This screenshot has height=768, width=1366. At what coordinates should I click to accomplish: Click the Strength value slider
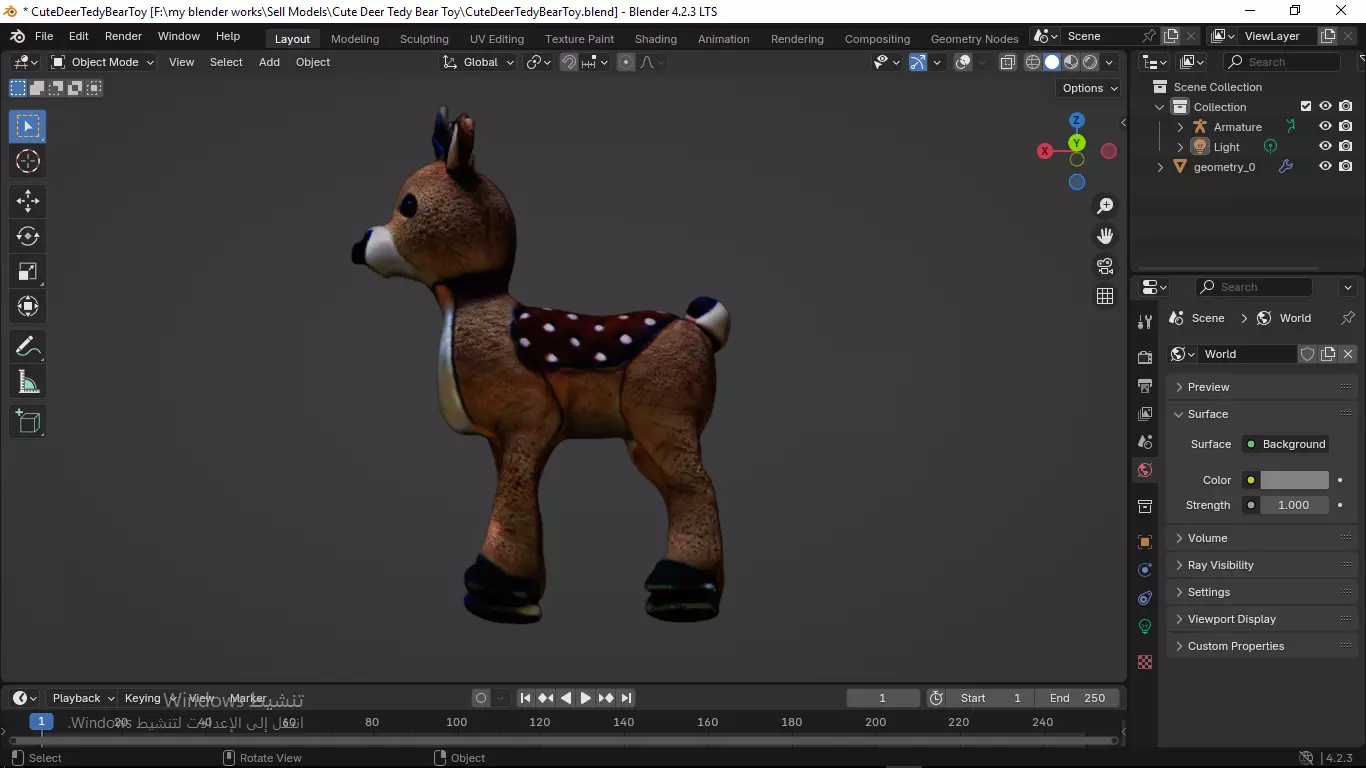[x=1294, y=505]
